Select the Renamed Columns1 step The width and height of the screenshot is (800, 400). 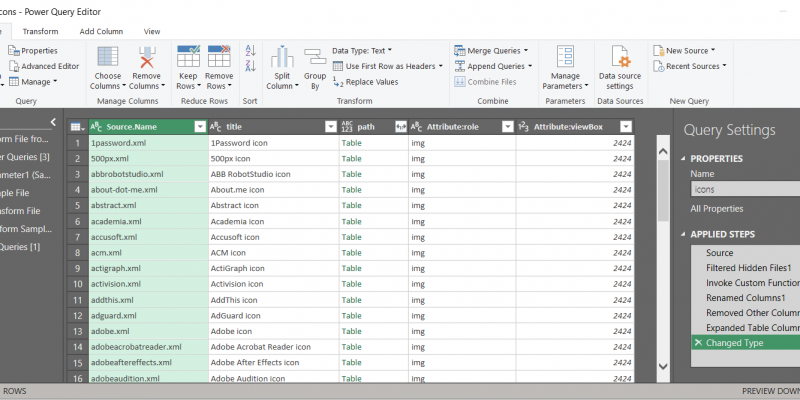coord(745,297)
